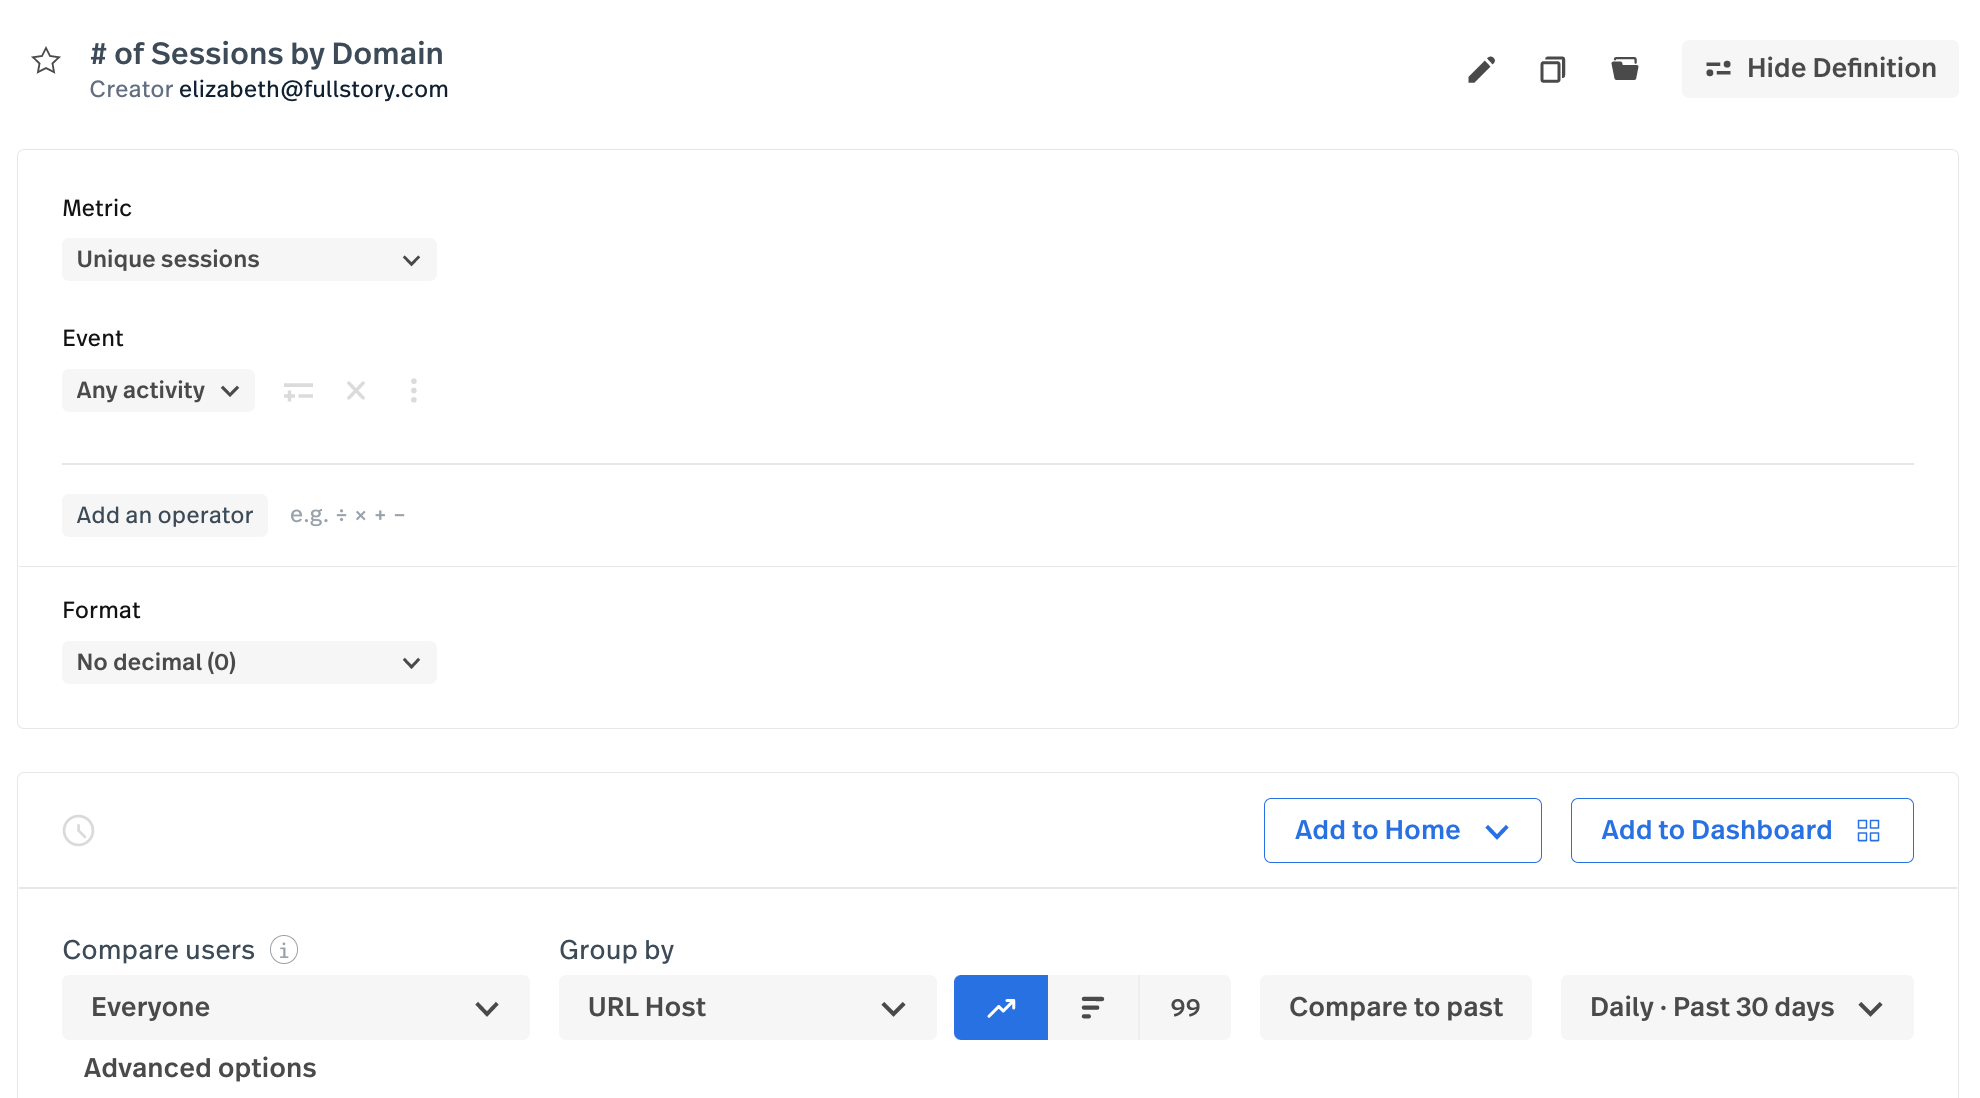The height and width of the screenshot is (1098, 1980).
Task: Show info for Compare users
Action: click(284, 950)
